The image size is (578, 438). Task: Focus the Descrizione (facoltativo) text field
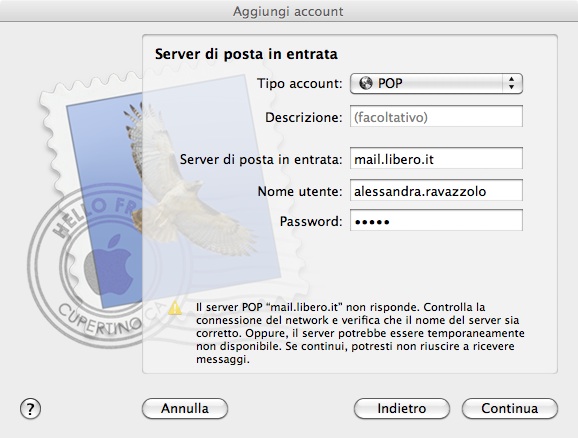[x=436, y=117]
